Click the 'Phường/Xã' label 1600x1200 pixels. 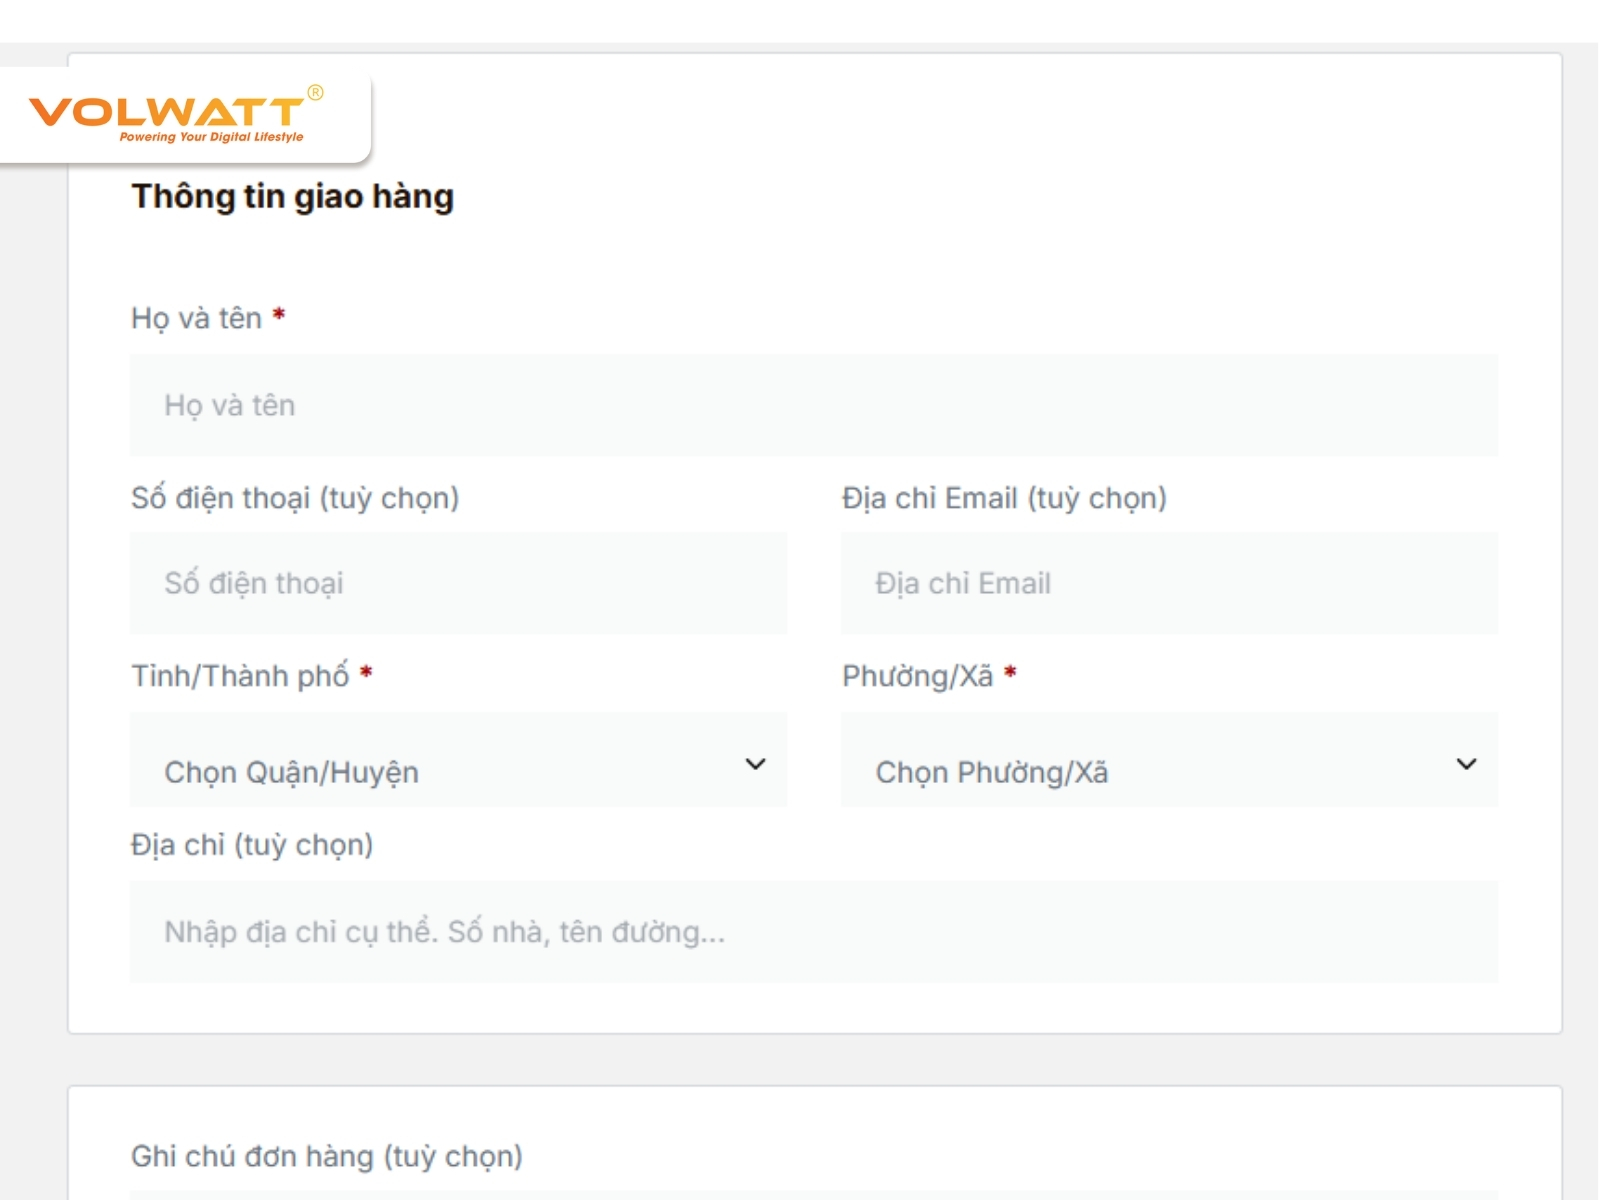(x=917, y=676)
